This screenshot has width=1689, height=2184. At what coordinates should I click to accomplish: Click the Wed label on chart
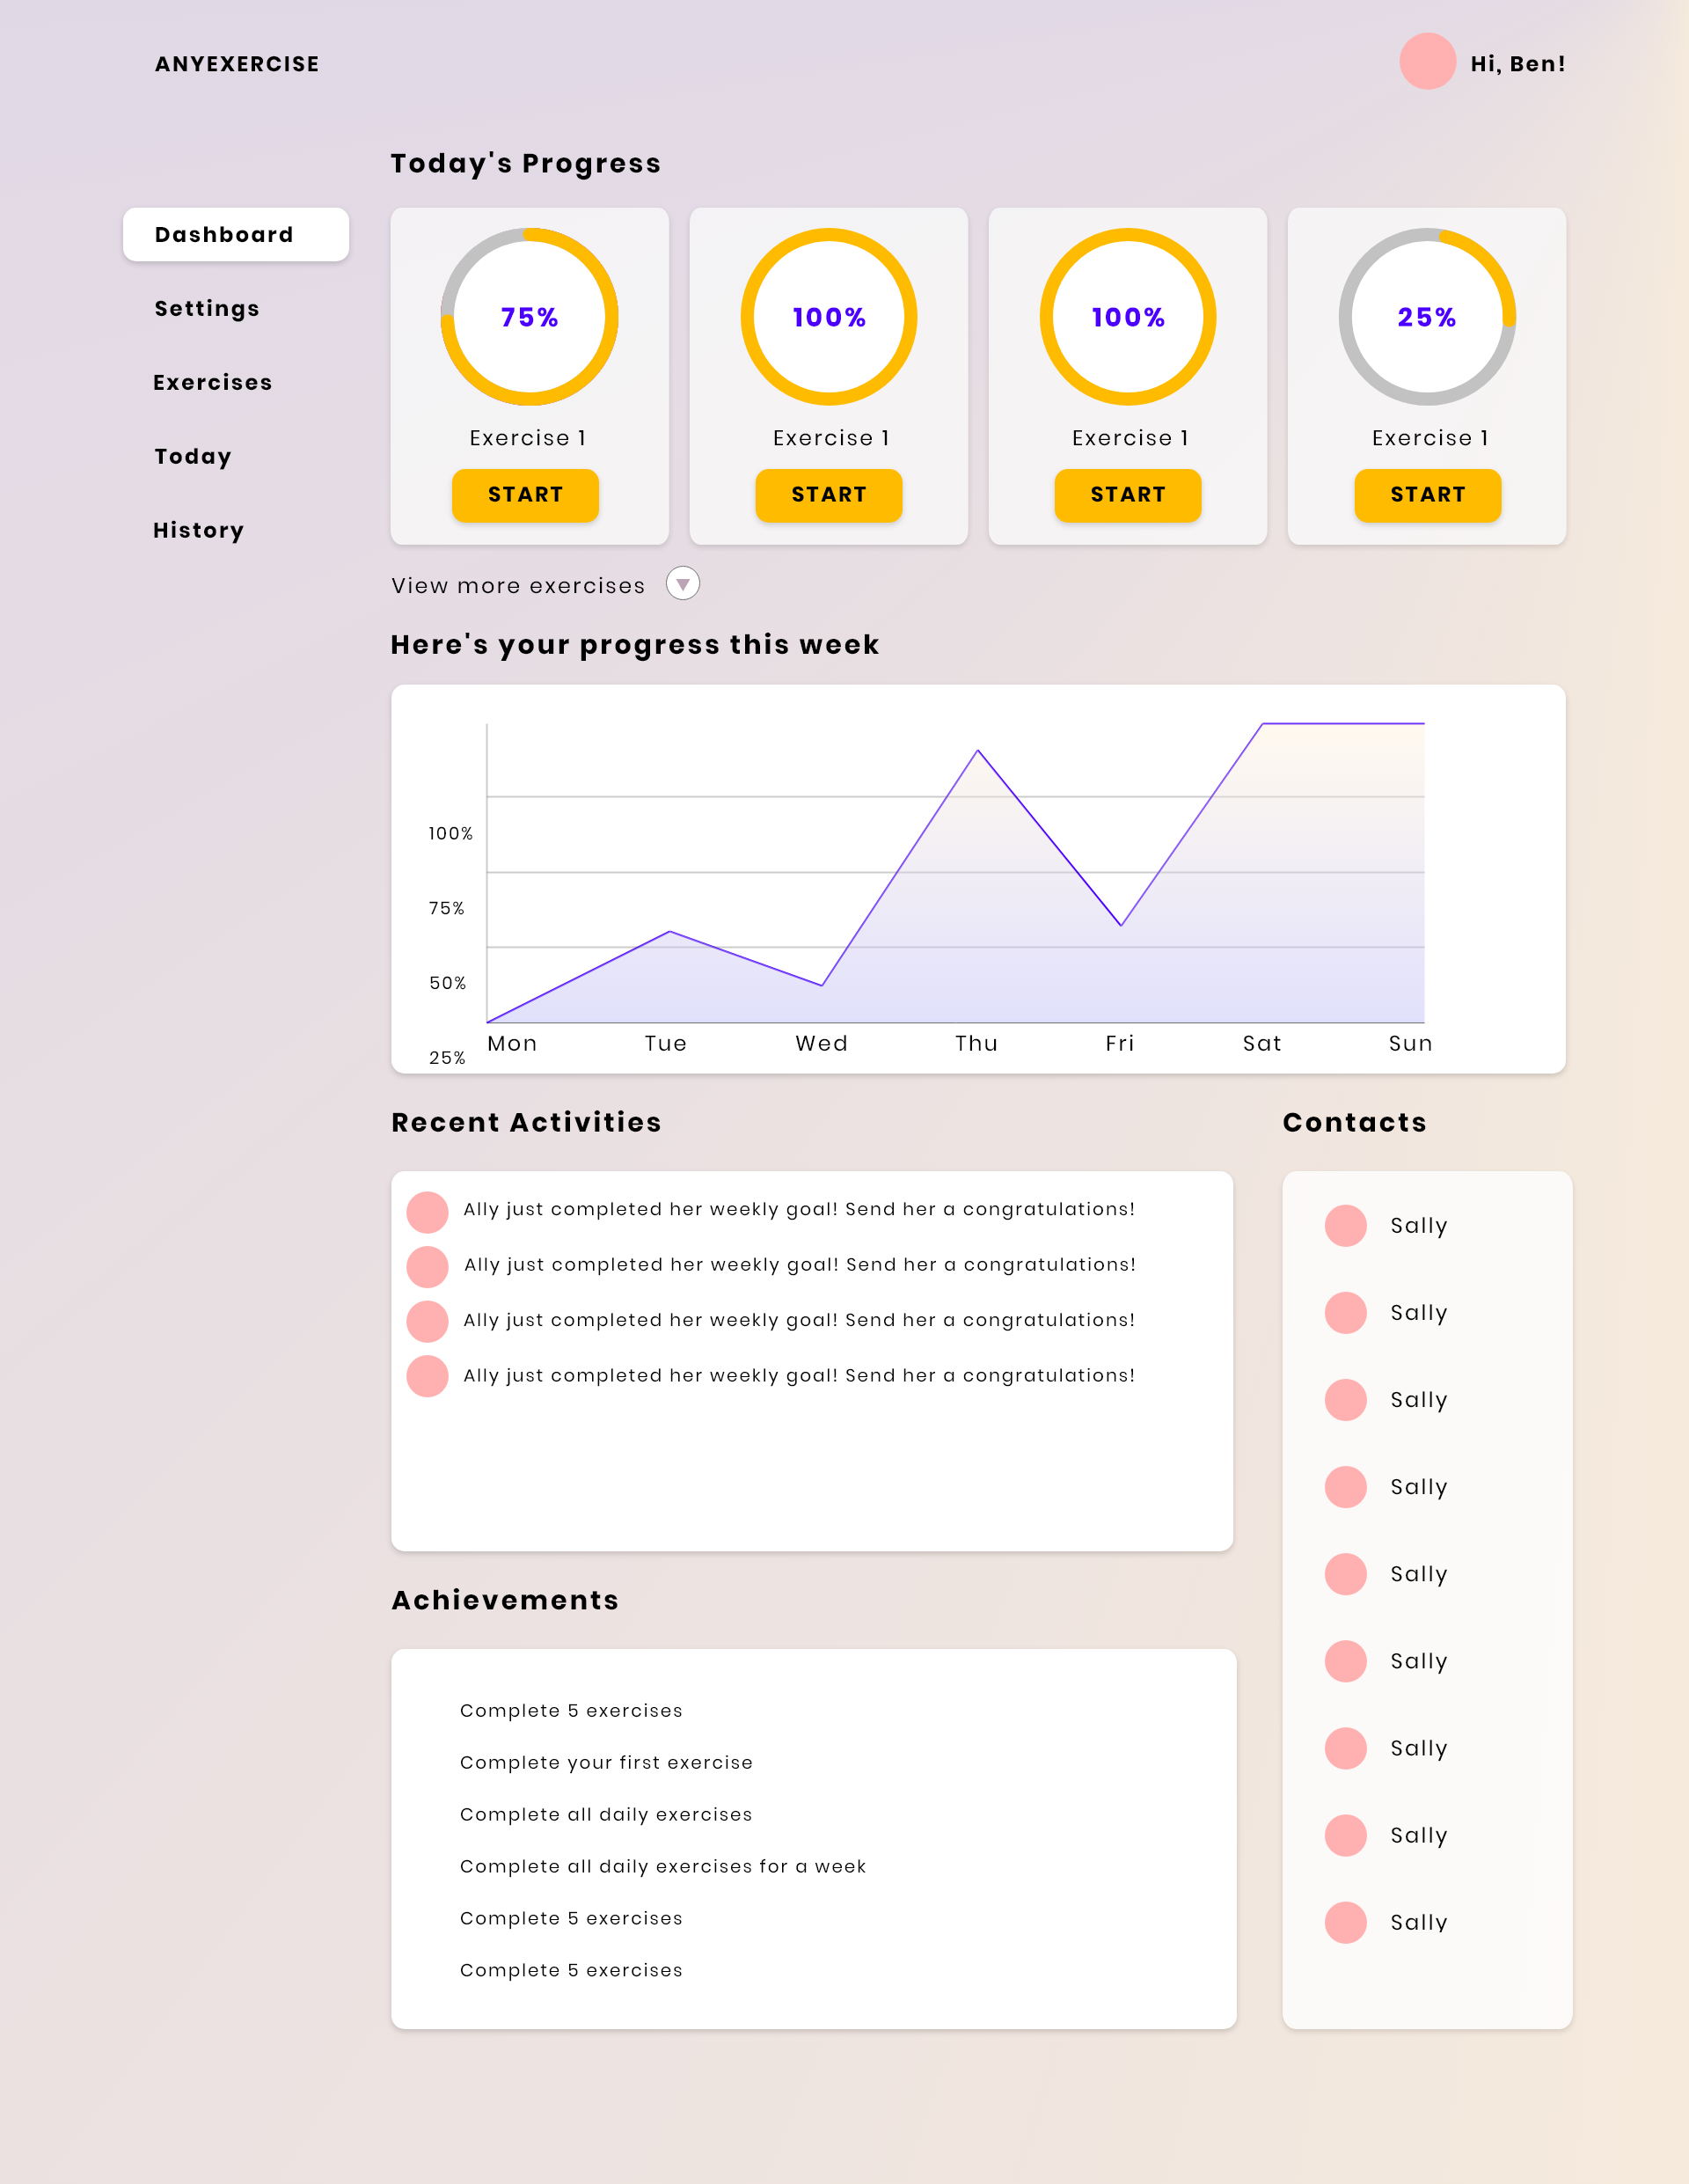coord(822,1044)
